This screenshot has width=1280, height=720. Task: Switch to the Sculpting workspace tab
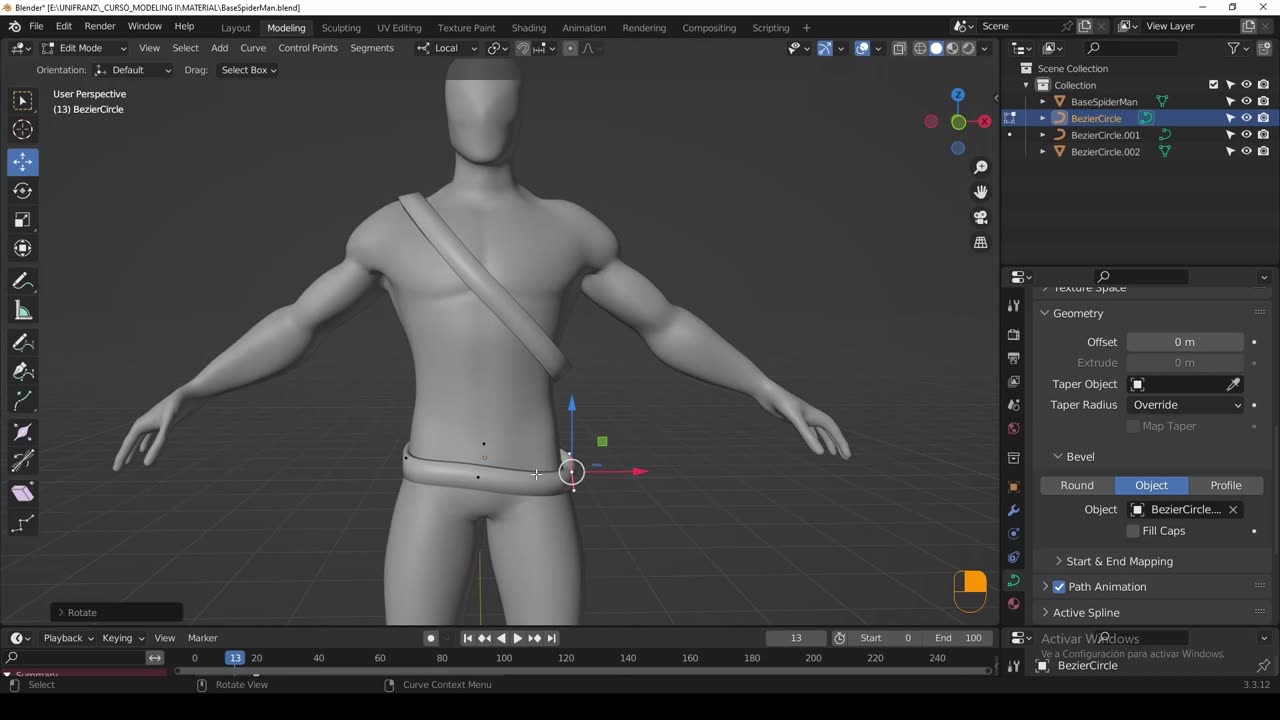[341, 28]
